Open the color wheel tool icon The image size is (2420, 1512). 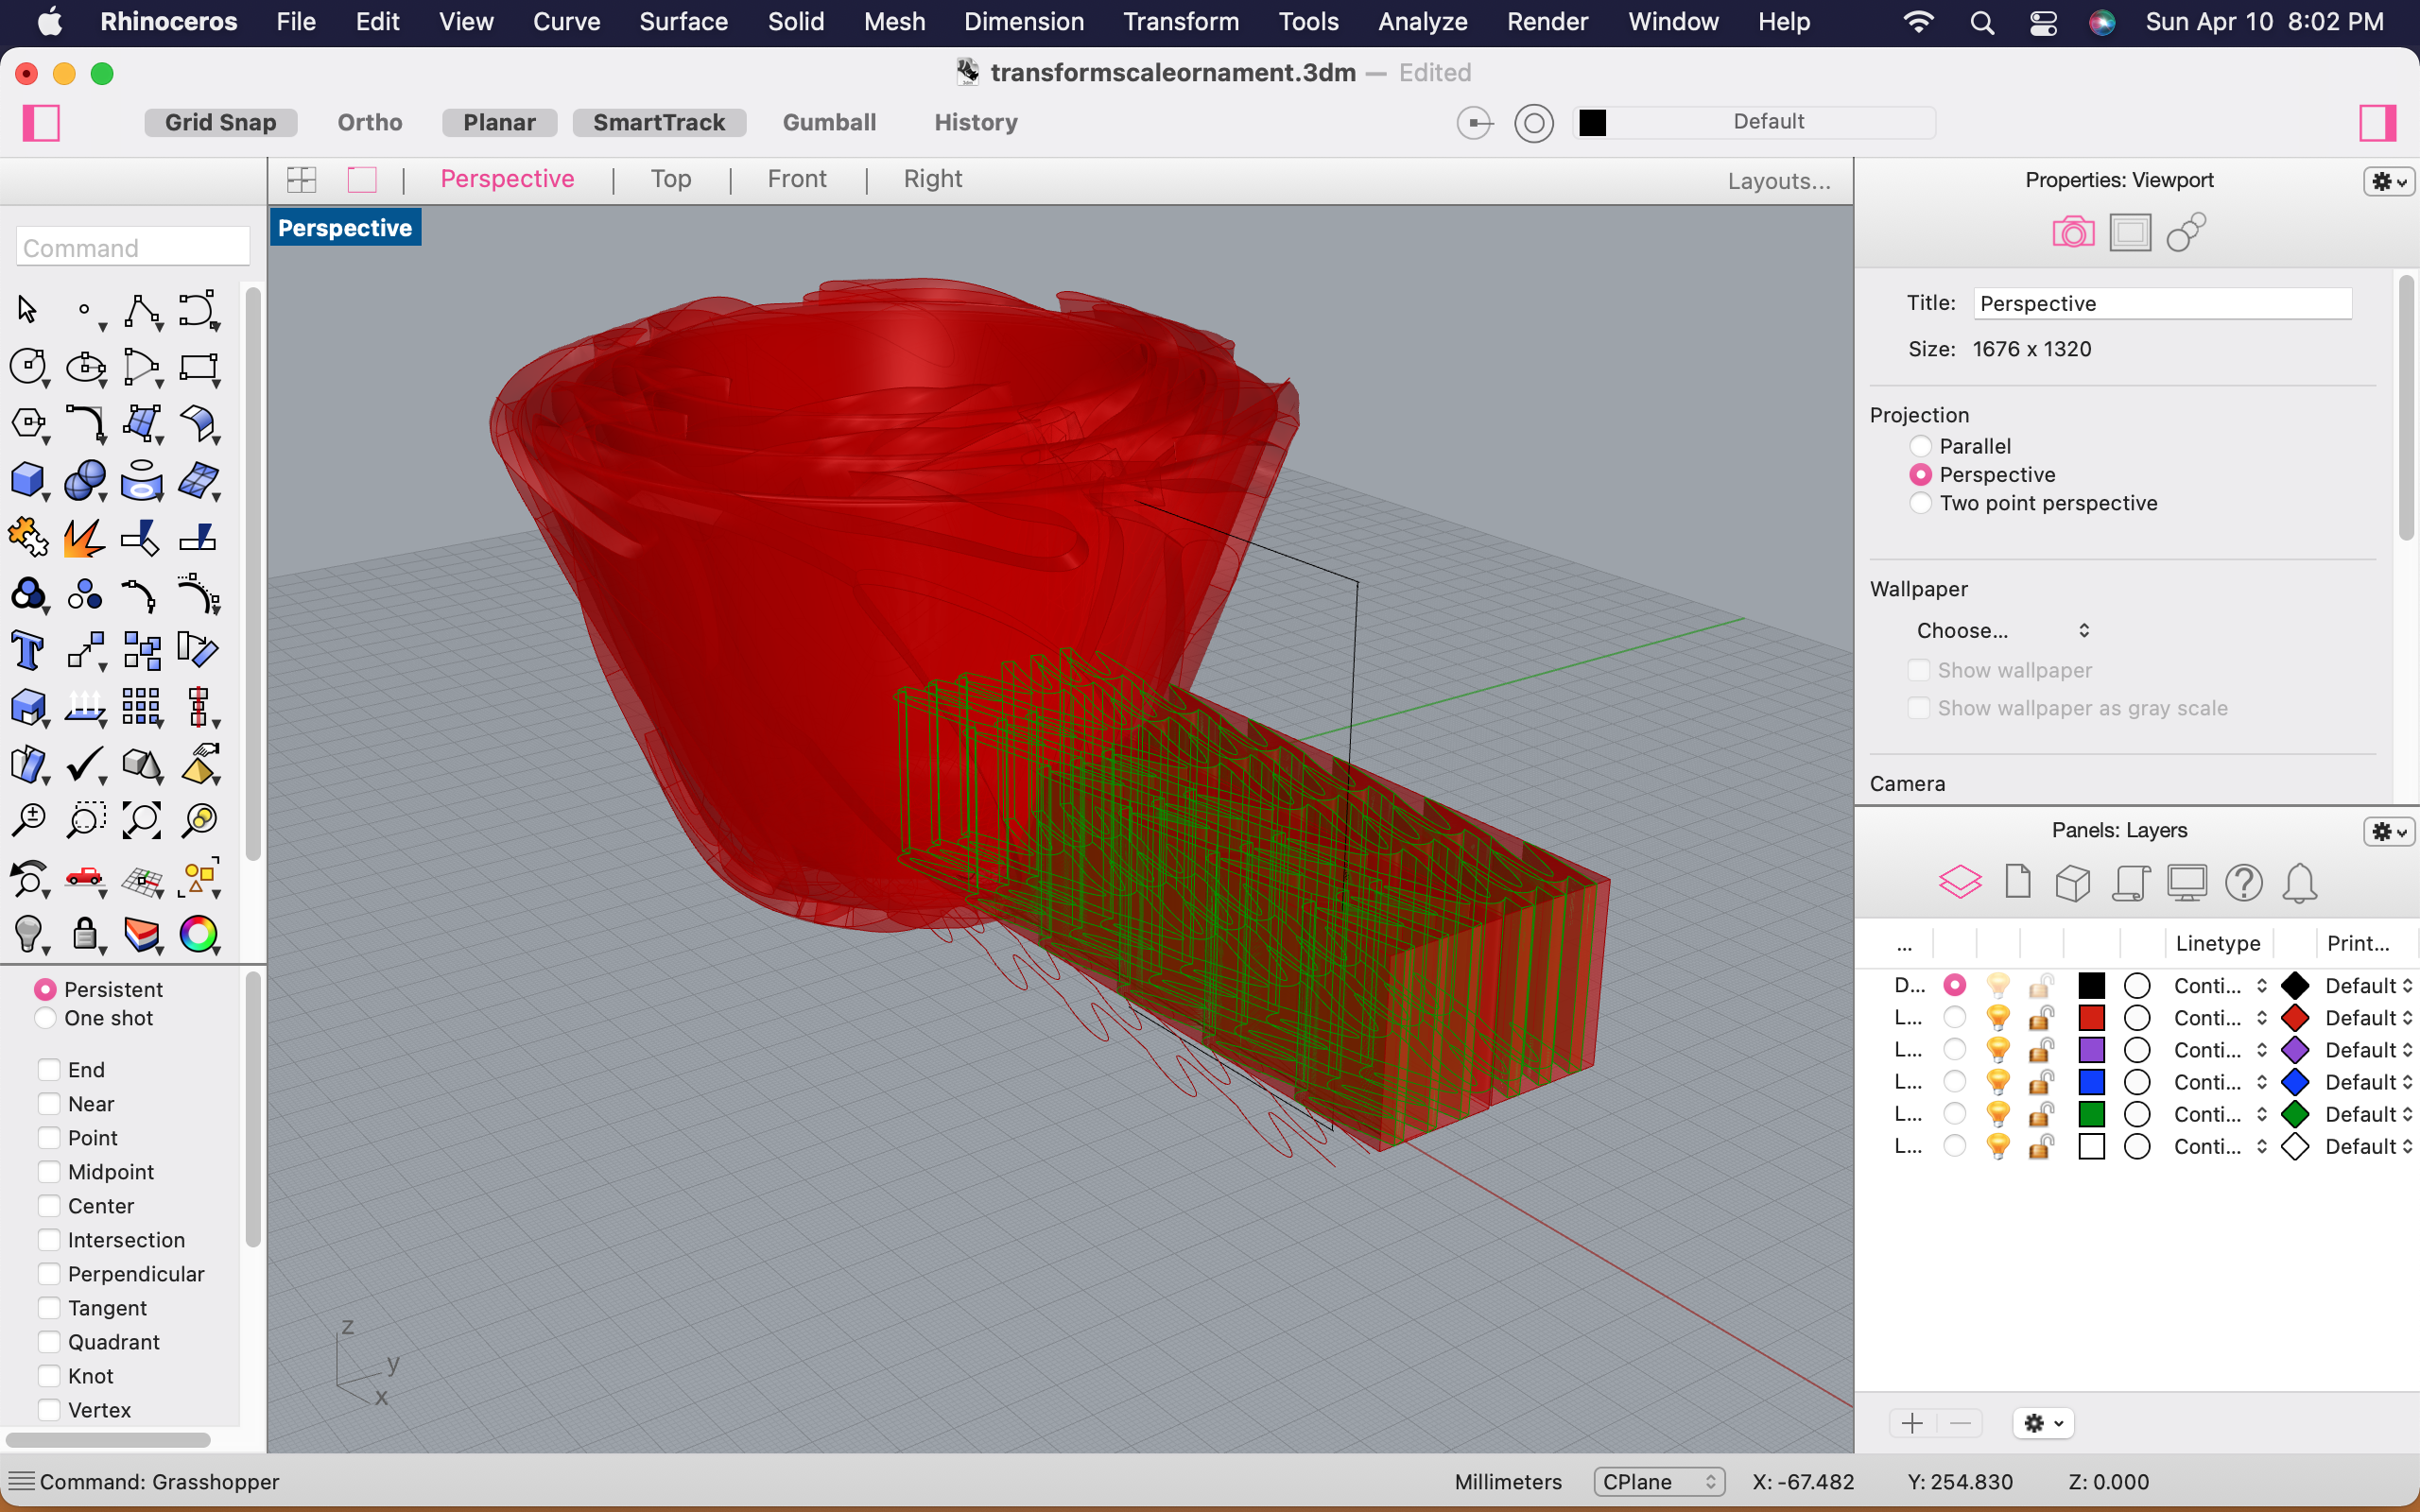(198, 934)
